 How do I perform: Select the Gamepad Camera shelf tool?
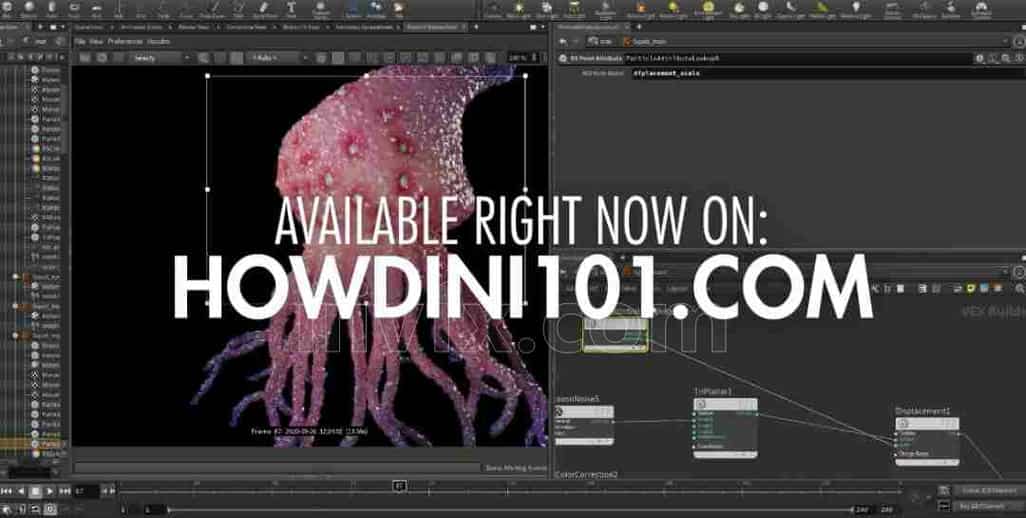pos(980,9)
